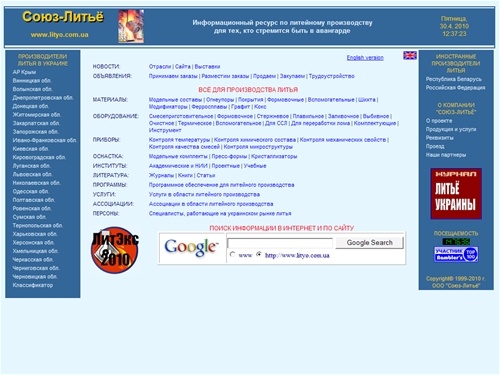Open Термическое equipment link
Screen dimensions: 500x375
point(195,123)
